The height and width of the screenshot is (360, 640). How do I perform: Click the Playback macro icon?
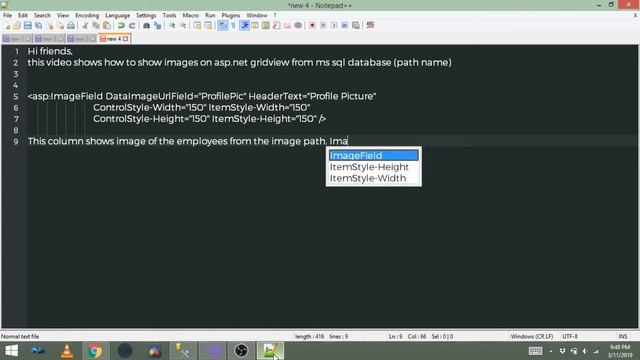click(x=334, y=26)
